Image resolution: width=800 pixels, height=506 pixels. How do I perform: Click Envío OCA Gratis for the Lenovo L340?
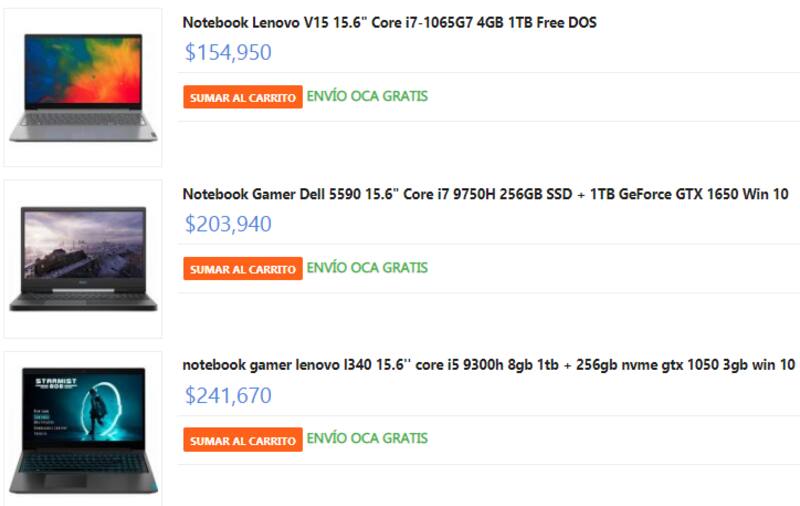click(x=367, y=438)
